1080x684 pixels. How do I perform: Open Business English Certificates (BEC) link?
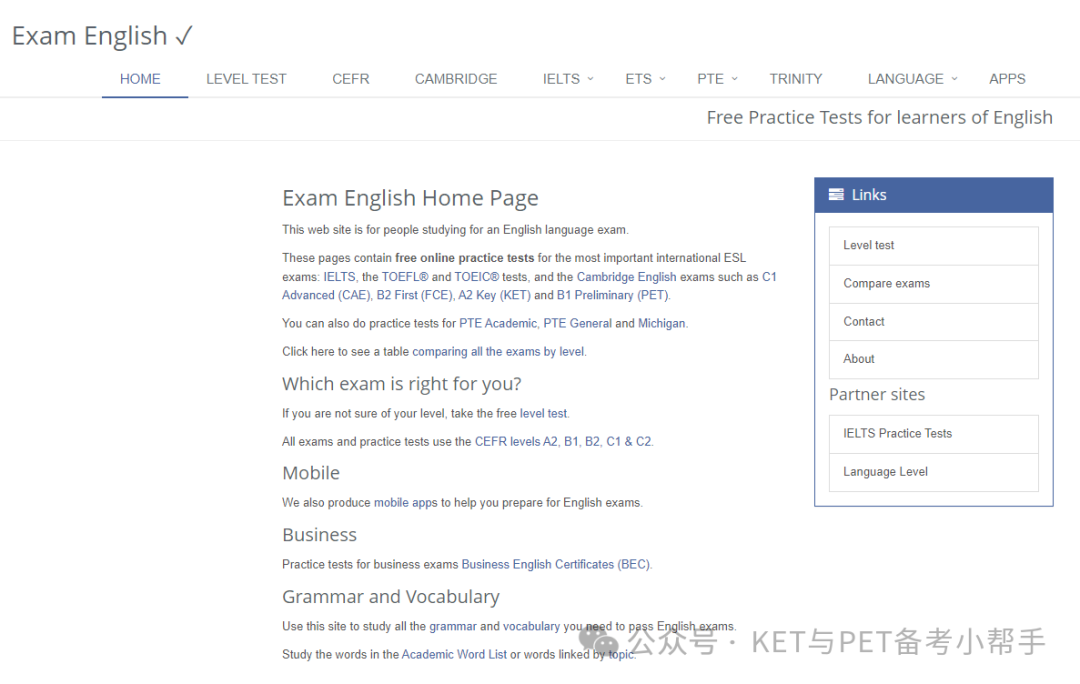tap(556, 565)
